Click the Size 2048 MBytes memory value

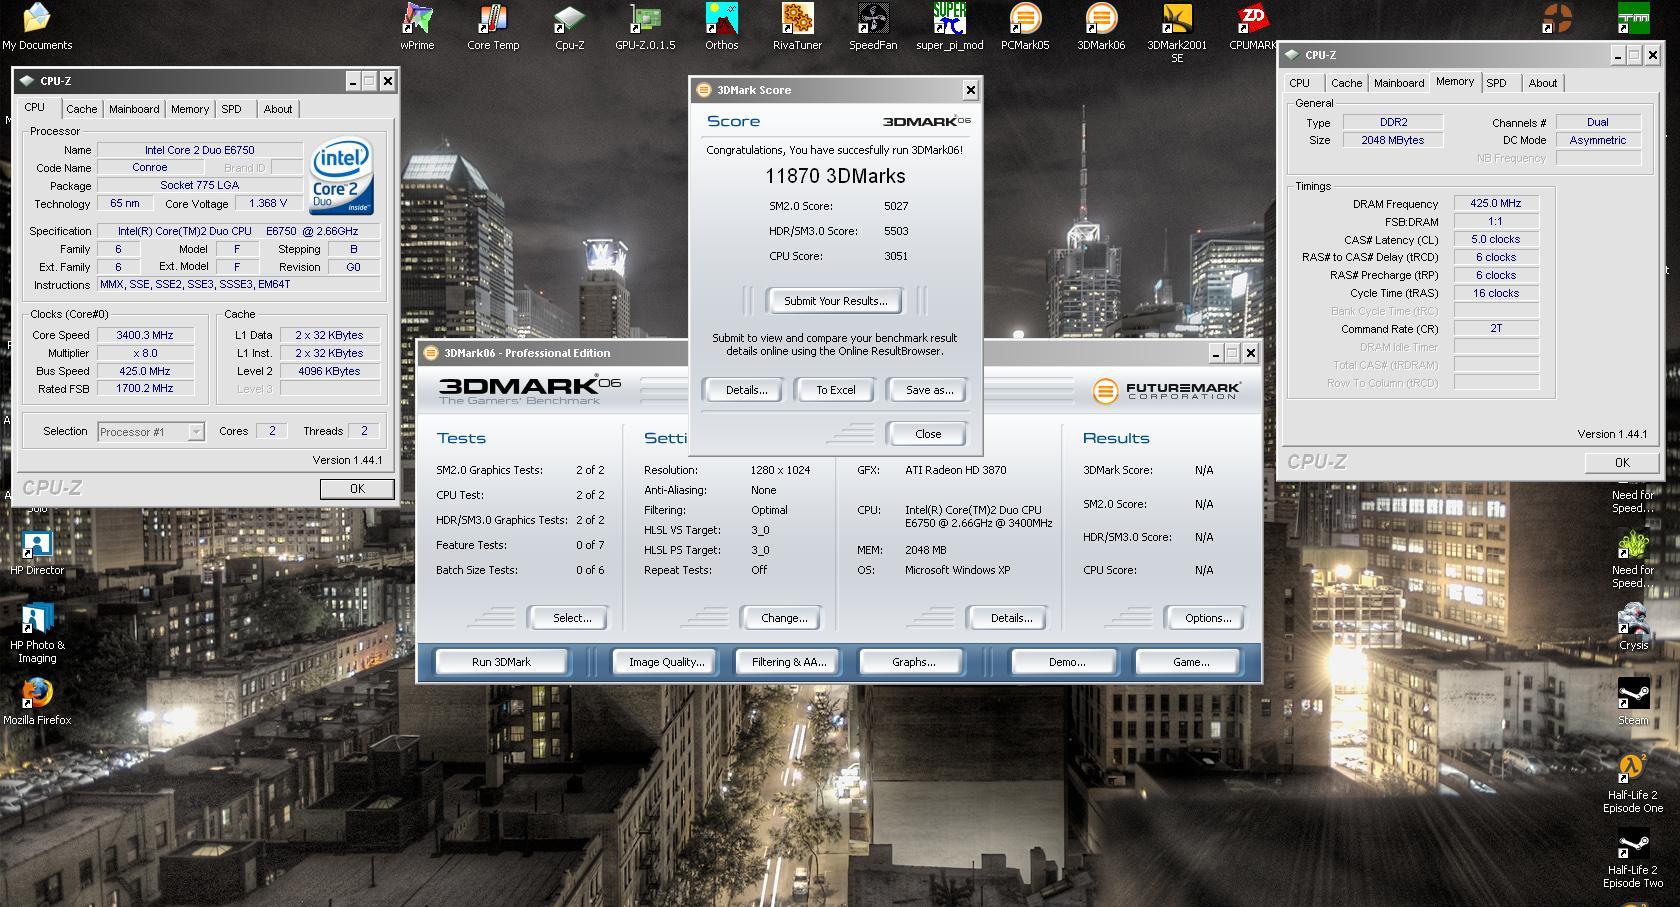tap(1392, 140)
